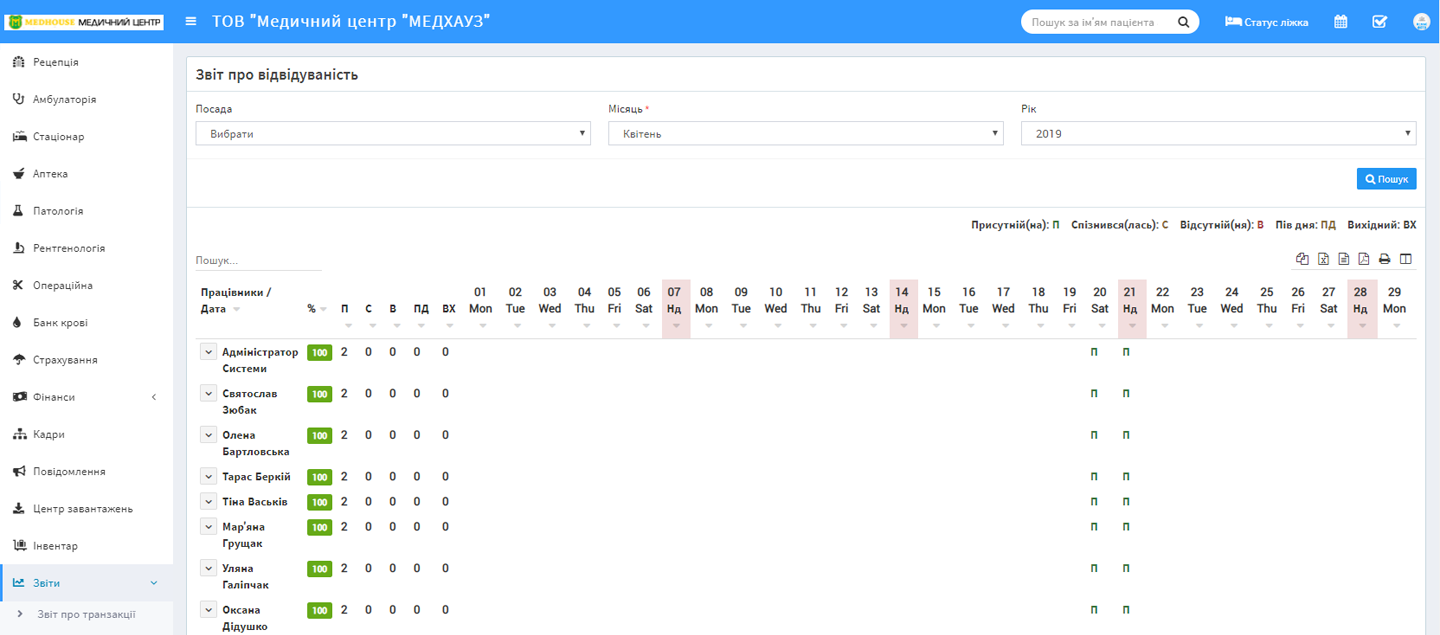This screenshot has width=1440, height=635.
Task: Open the Операційна menu
Action: point(86,285)
